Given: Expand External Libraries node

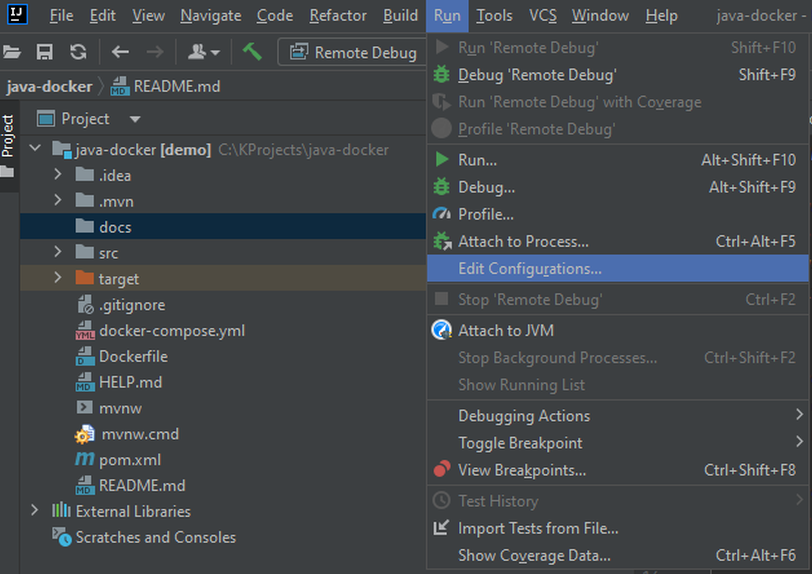Looking at the screenshot, I should click(x=35, y=510).
